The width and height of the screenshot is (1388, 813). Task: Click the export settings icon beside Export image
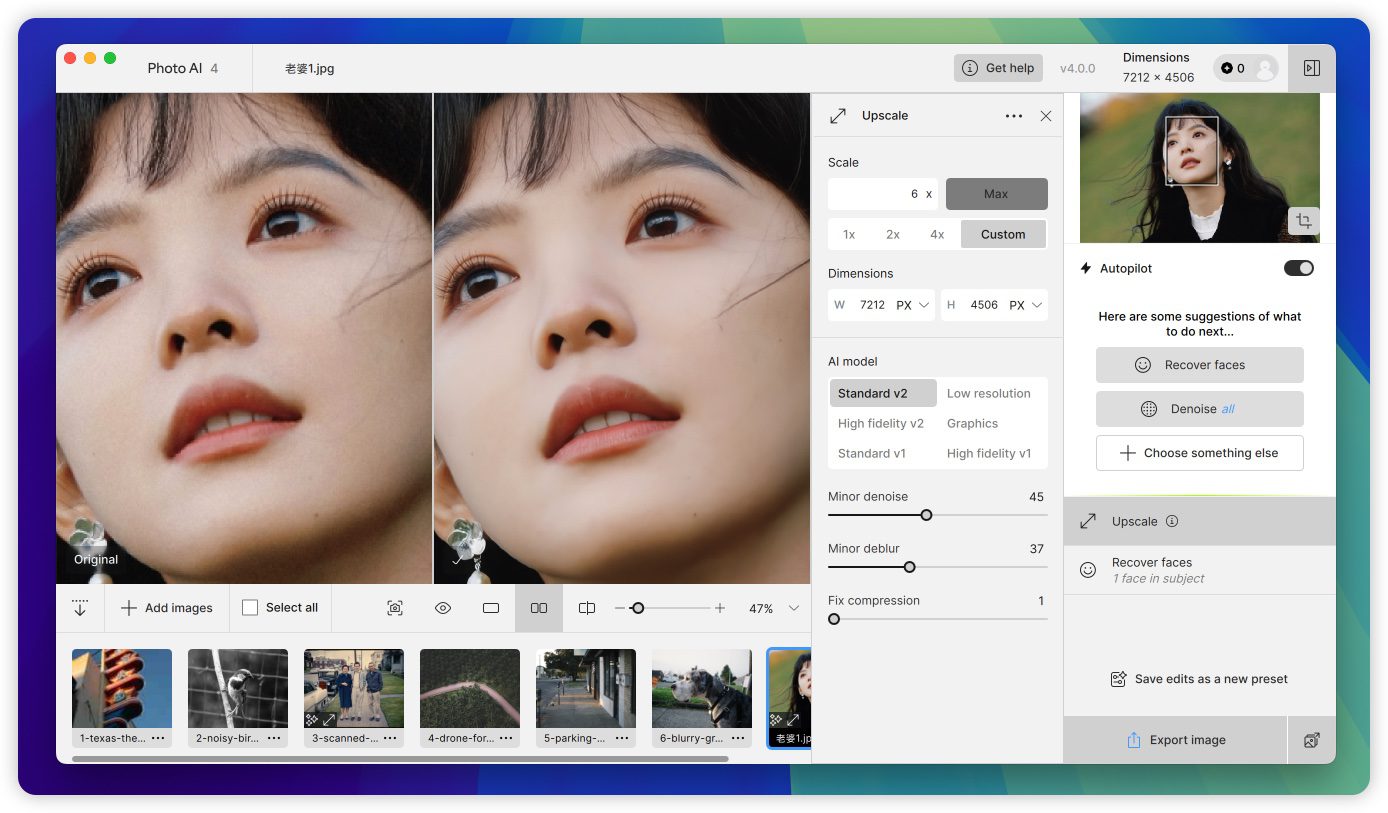1311,740
